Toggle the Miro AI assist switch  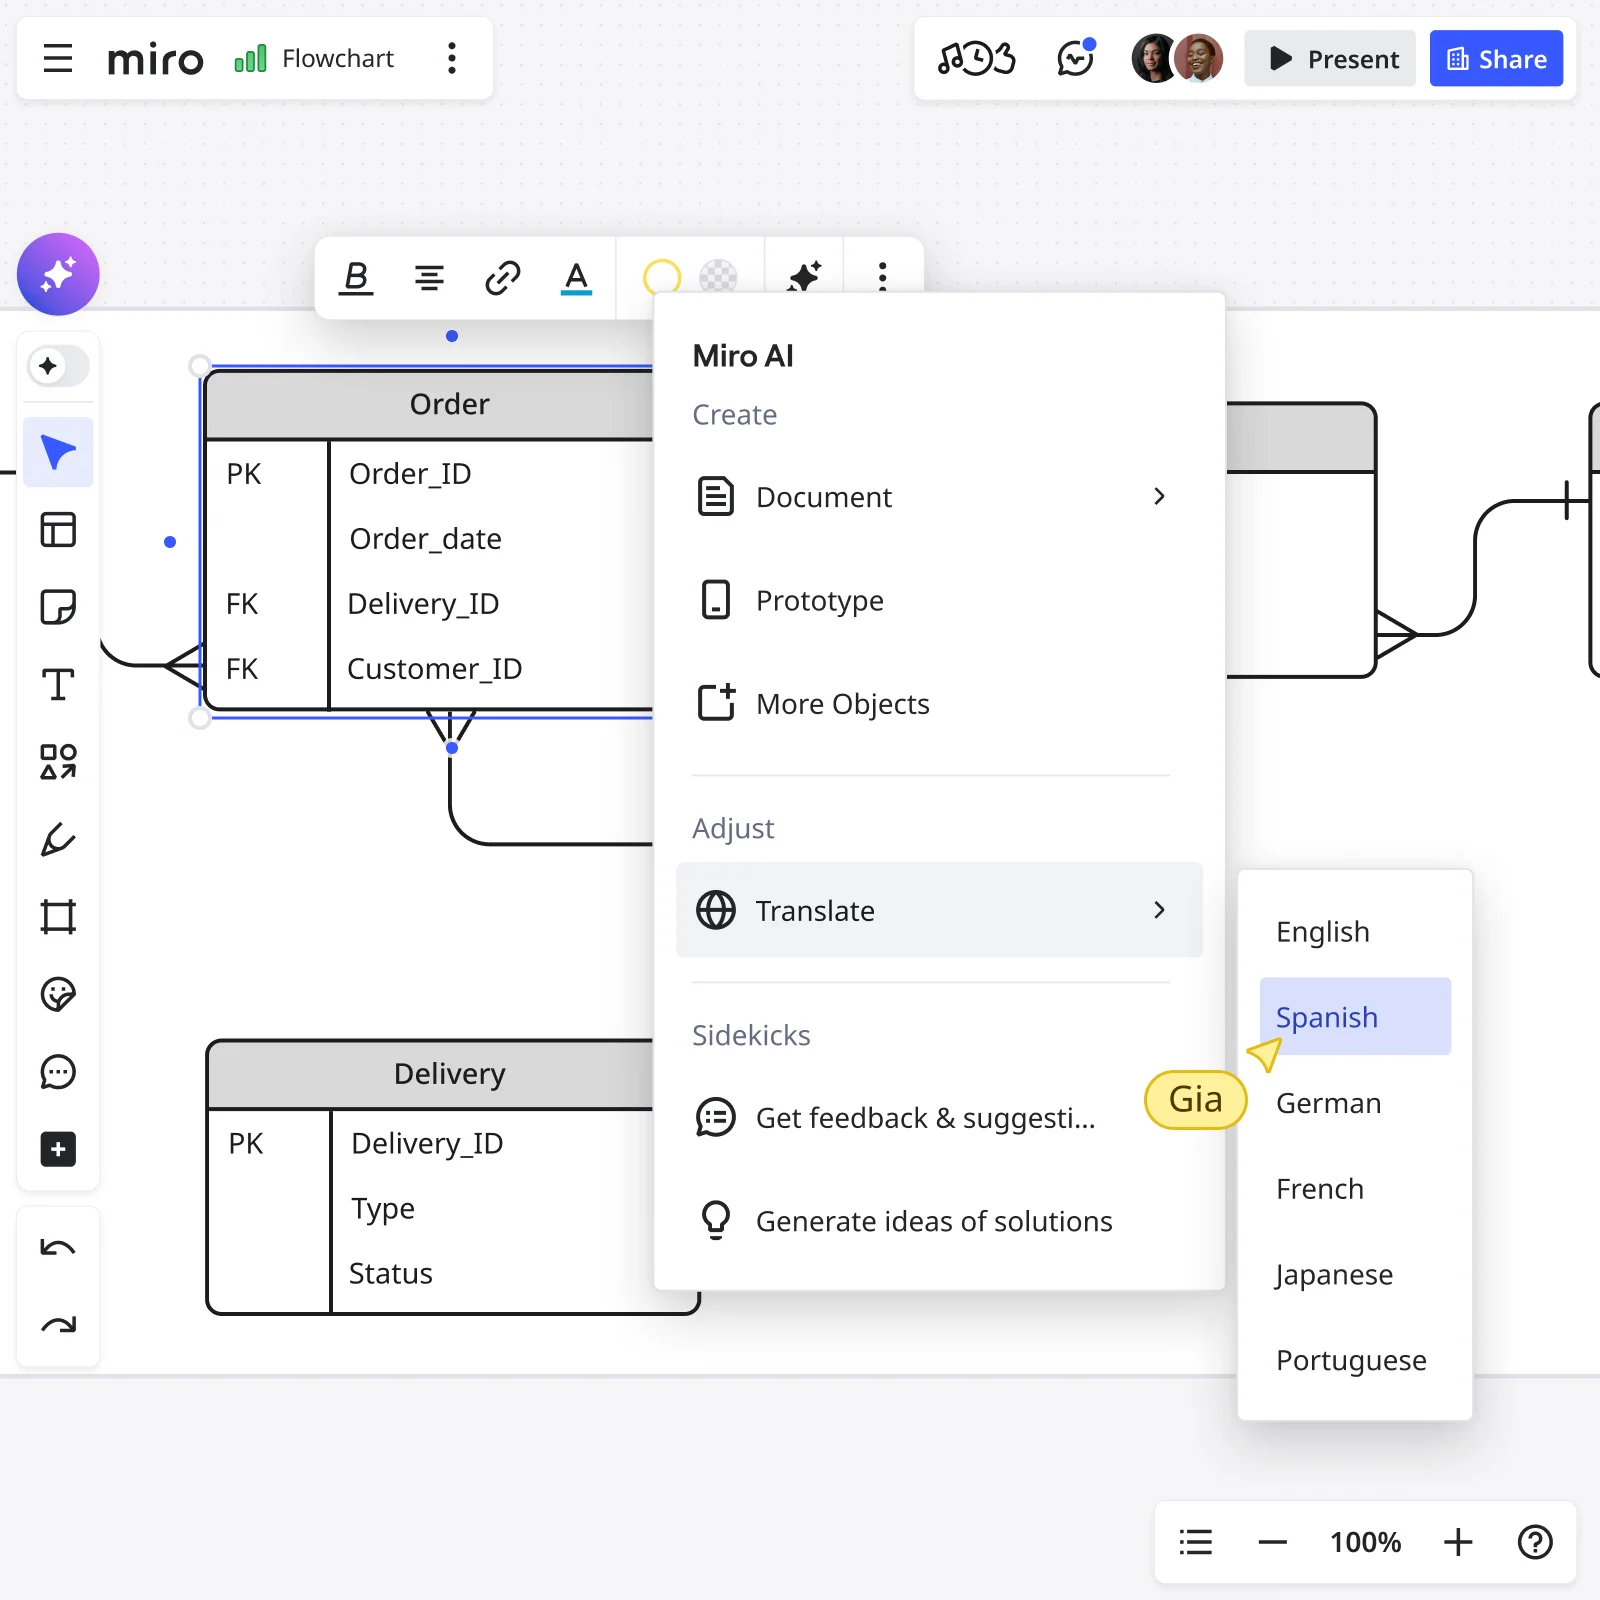[x=58, y=366]
